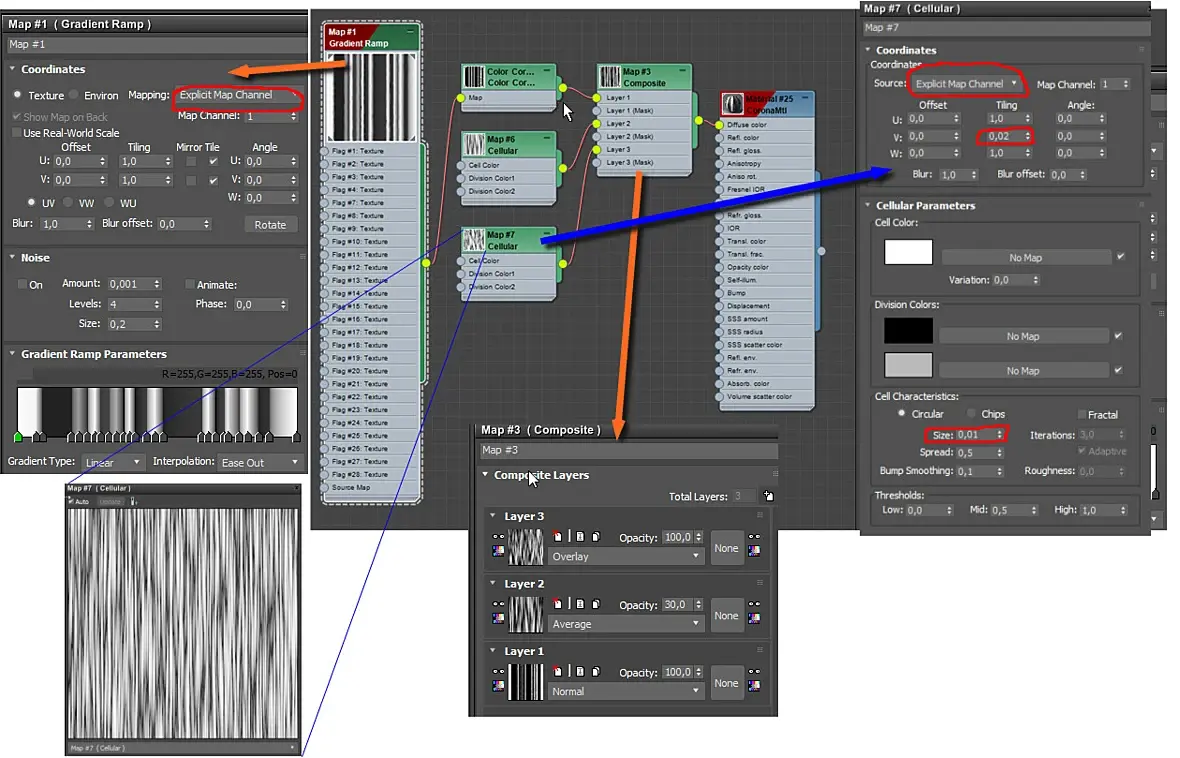This screenshot has width=1180, height=758.
Task: Click the Composite Layers rollout header
Action: 541,475
